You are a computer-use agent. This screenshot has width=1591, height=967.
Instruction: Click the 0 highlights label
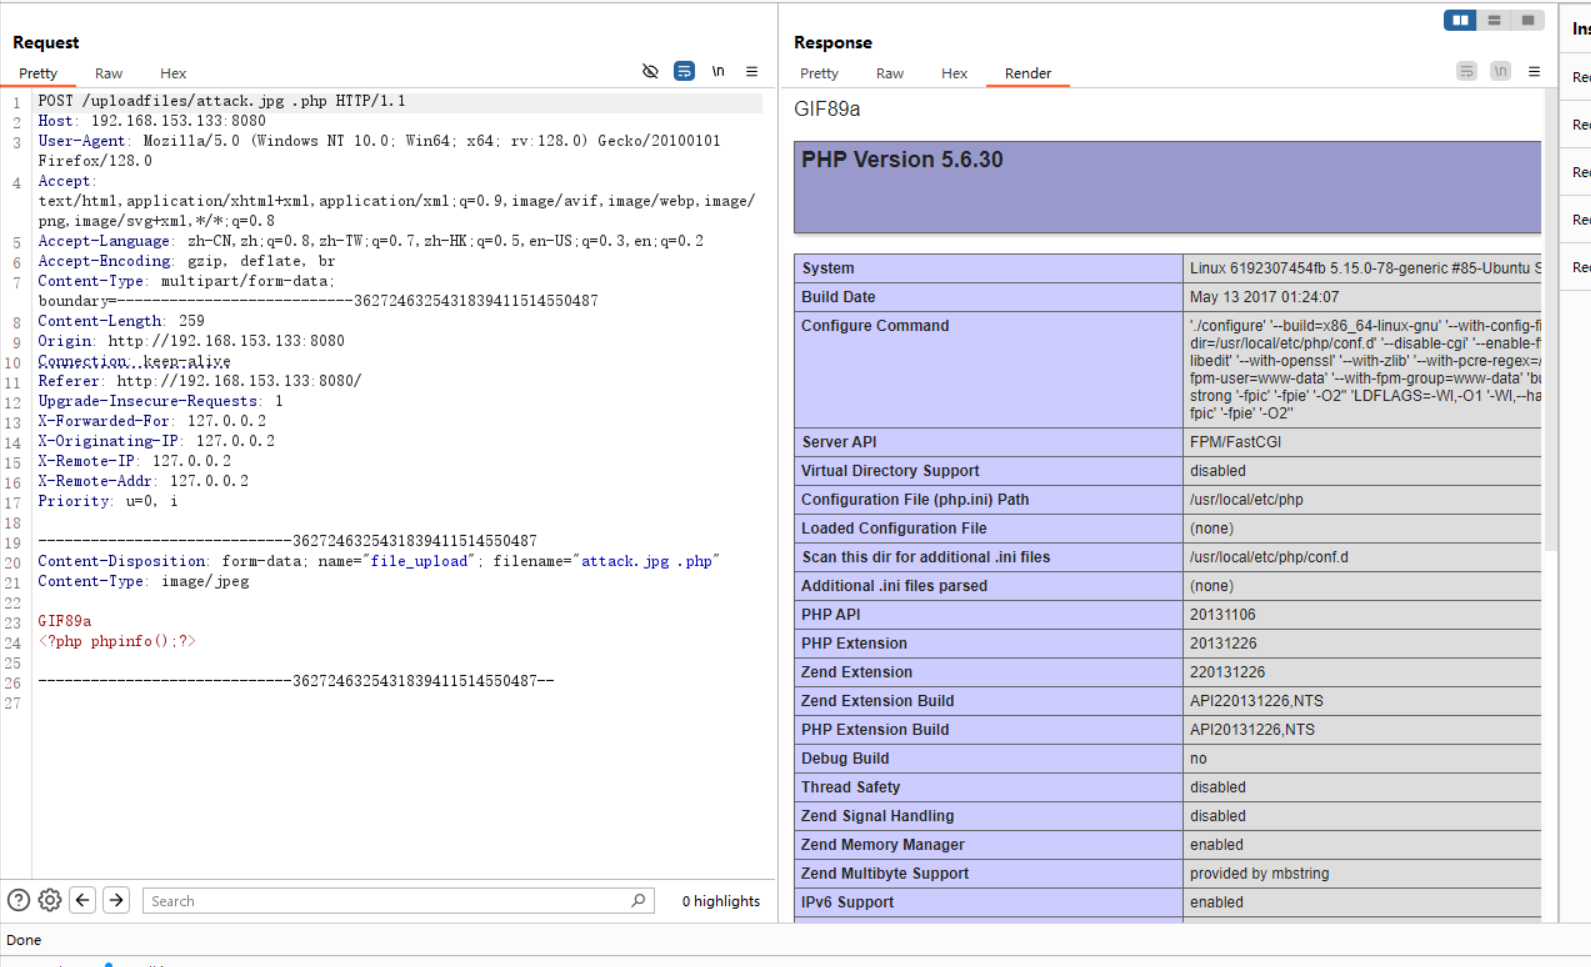pyautogui.click(x=721, y=901)
